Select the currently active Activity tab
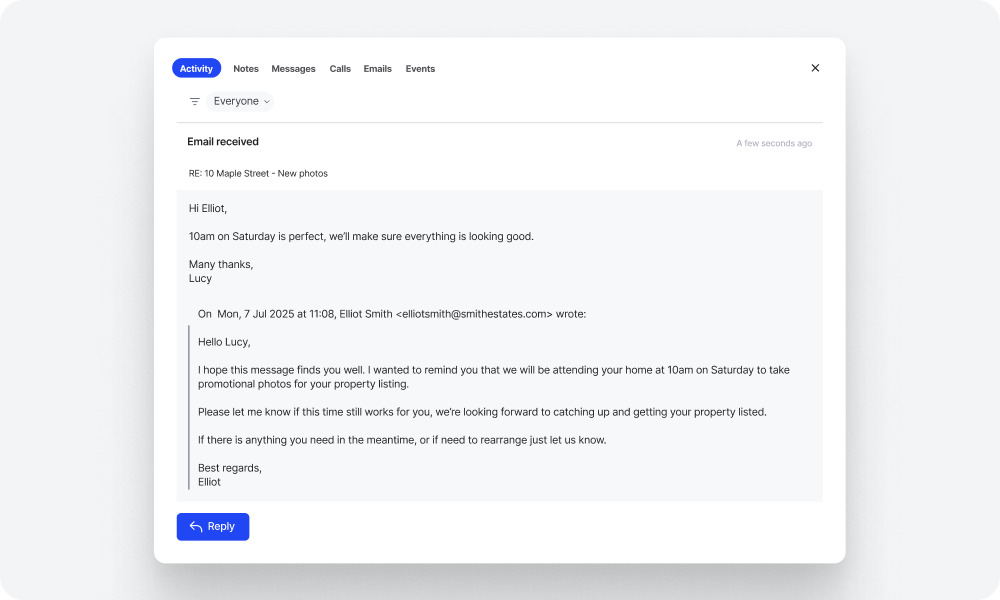Image resolution: width=1000 pixels, height=600 pixels. [196, 67]
